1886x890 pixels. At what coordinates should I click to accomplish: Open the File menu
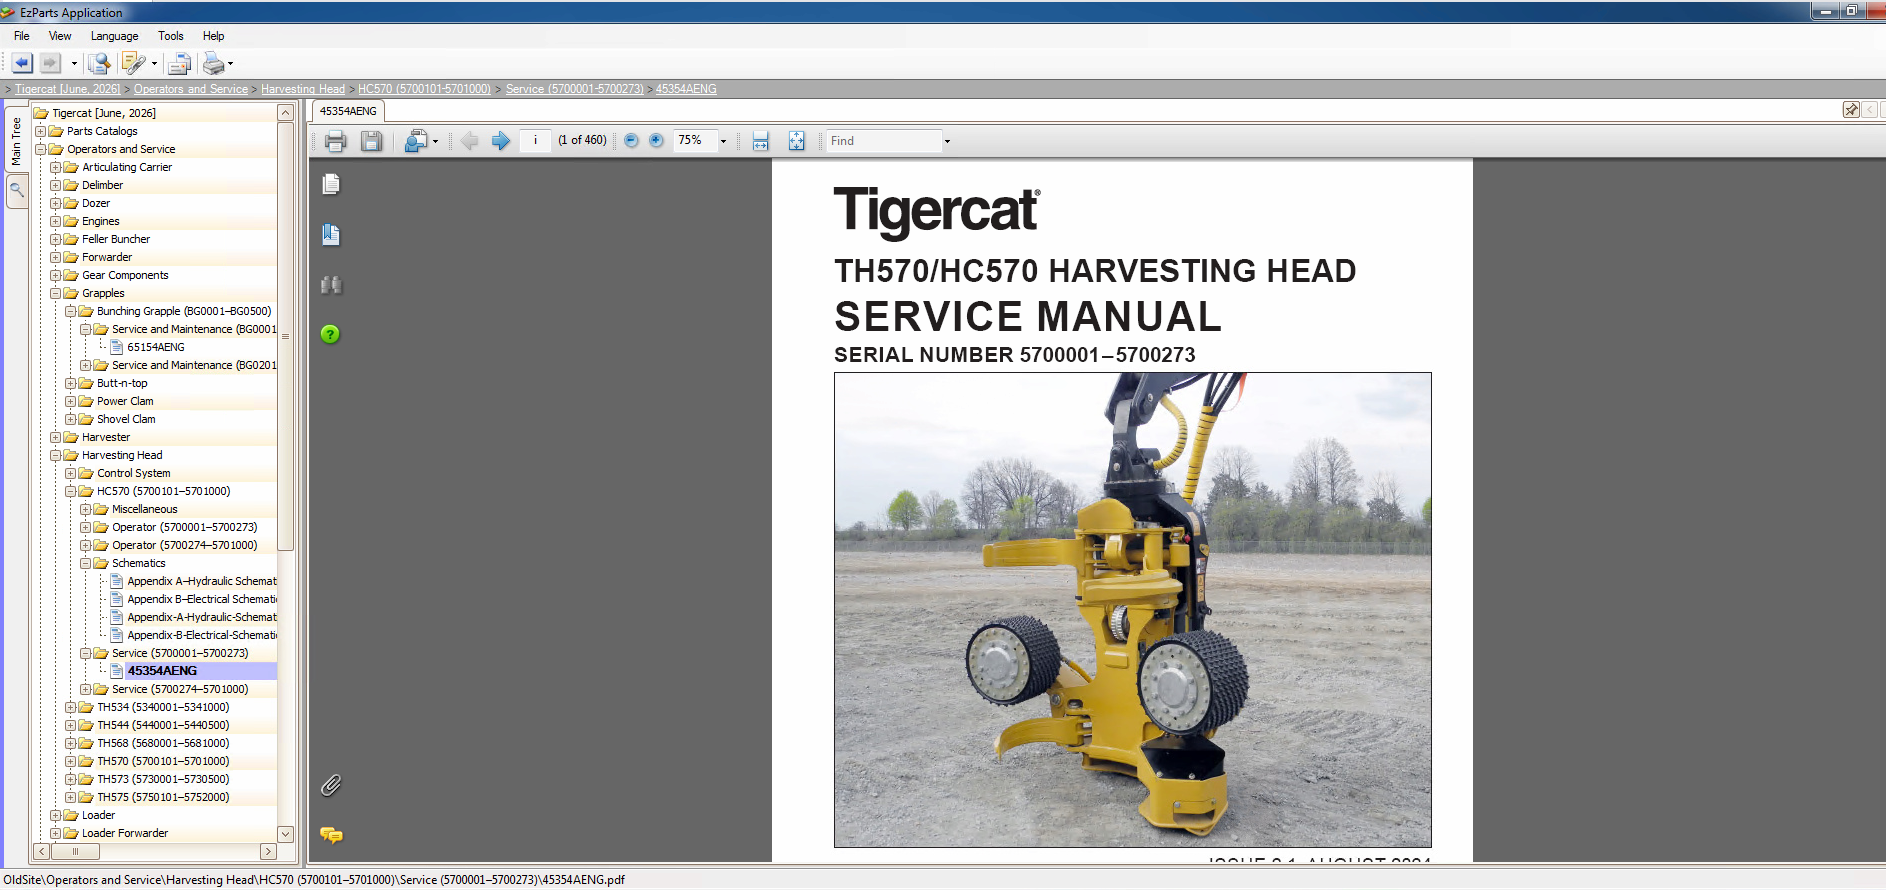click(22, 36)
